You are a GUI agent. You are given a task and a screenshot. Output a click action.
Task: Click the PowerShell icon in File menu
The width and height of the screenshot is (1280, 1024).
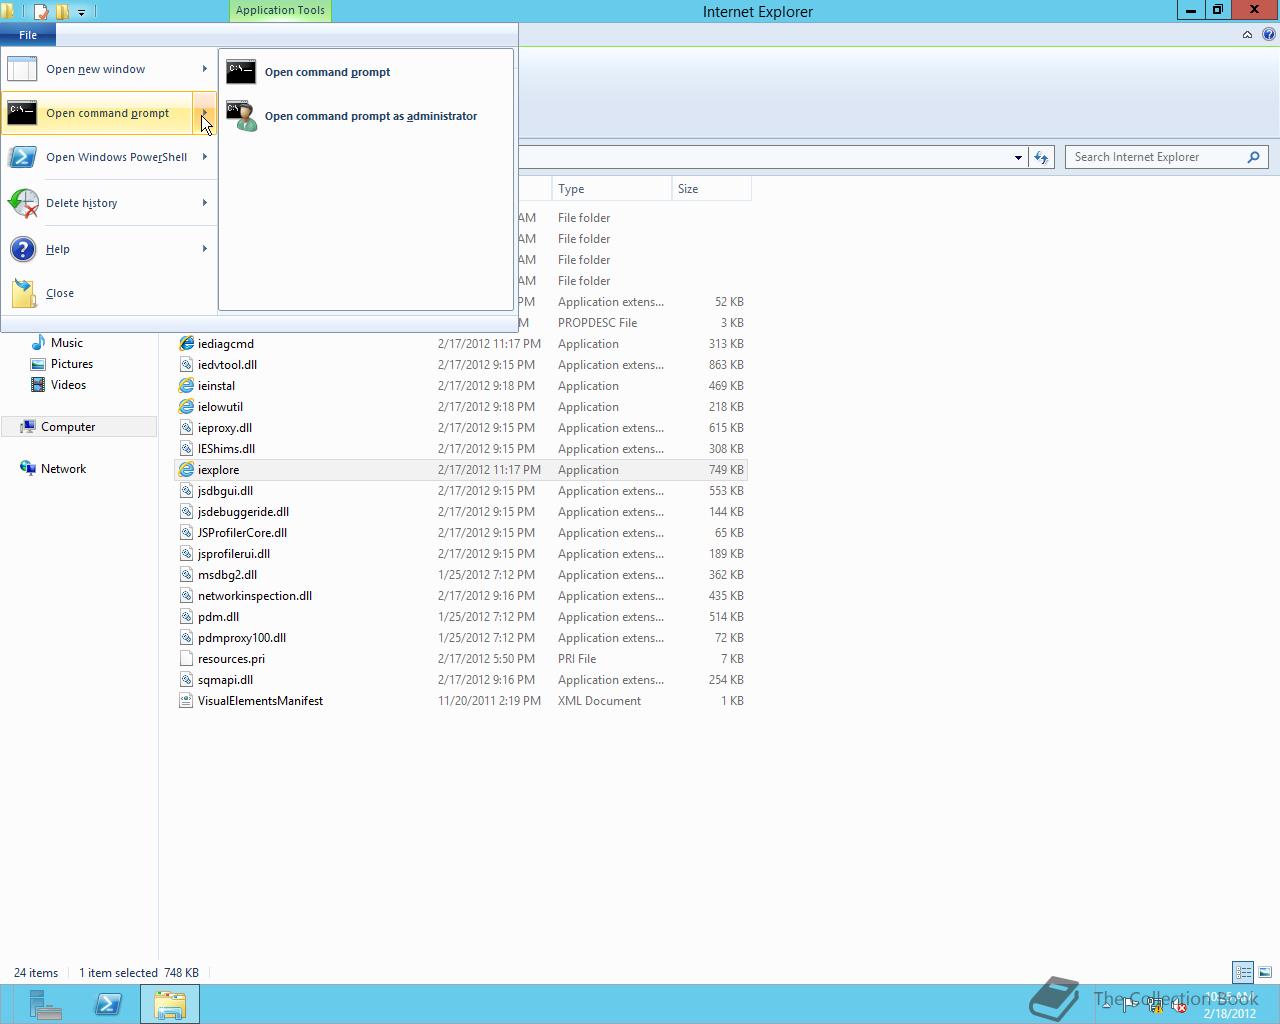22,157
